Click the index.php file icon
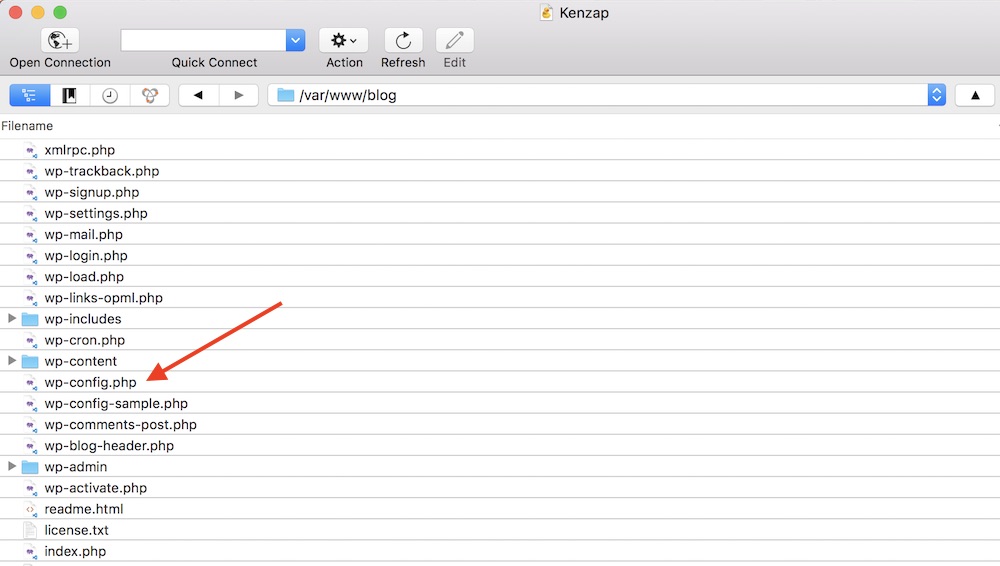 coord(30,551)
